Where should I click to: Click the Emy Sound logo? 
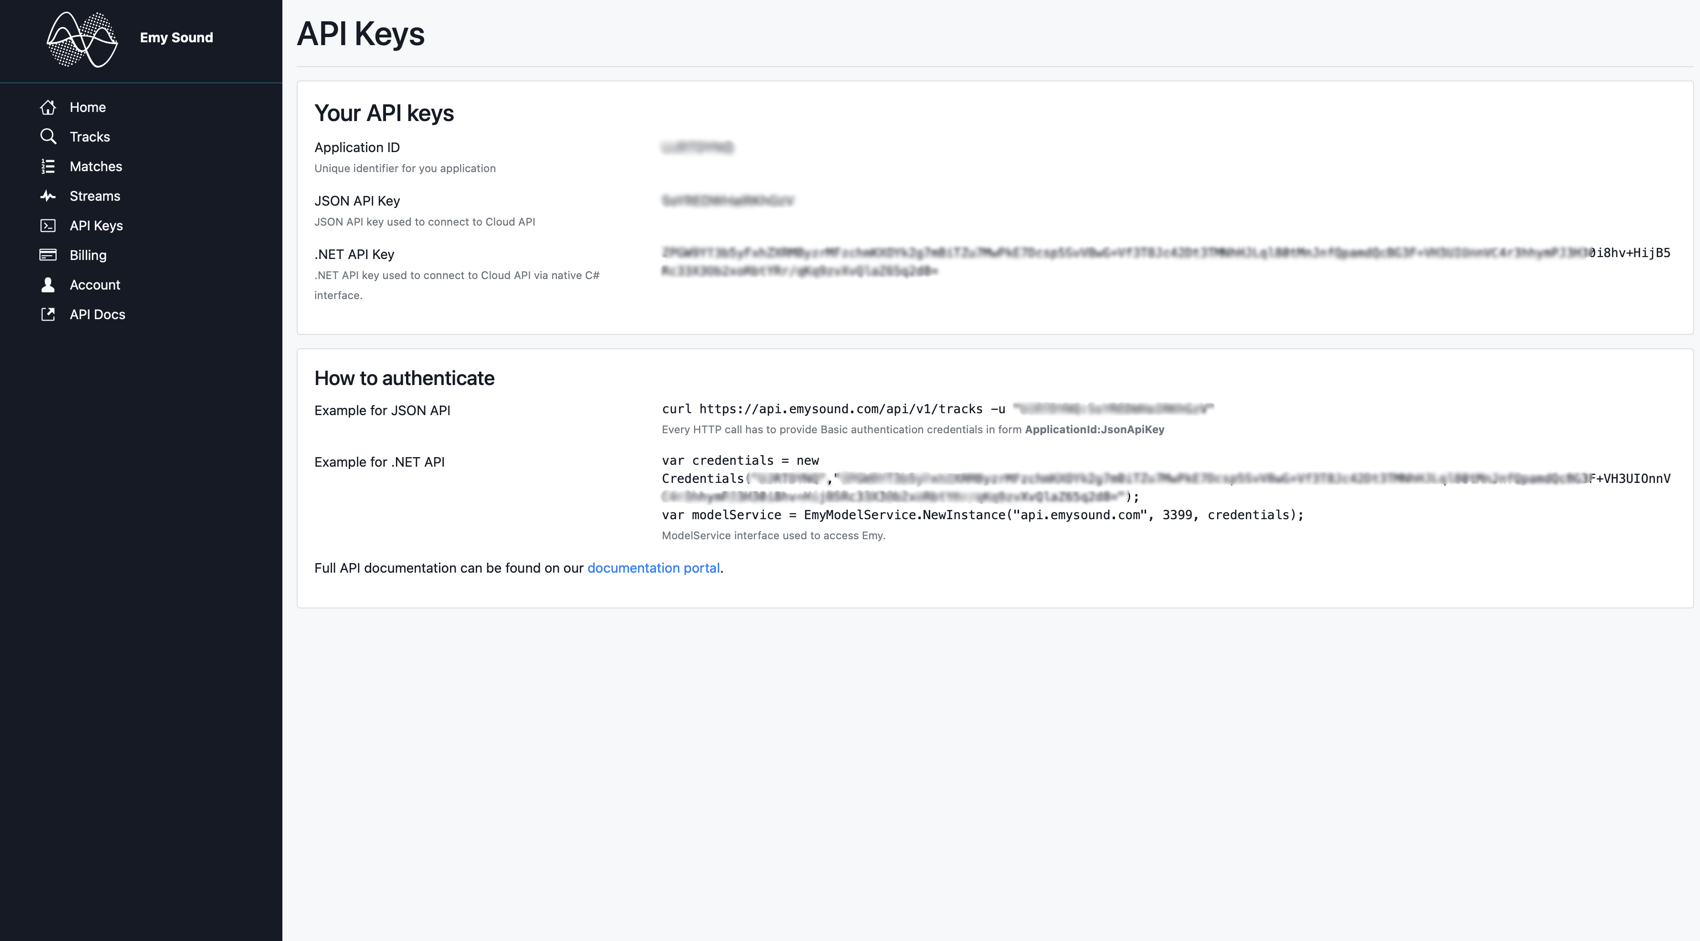82,38
